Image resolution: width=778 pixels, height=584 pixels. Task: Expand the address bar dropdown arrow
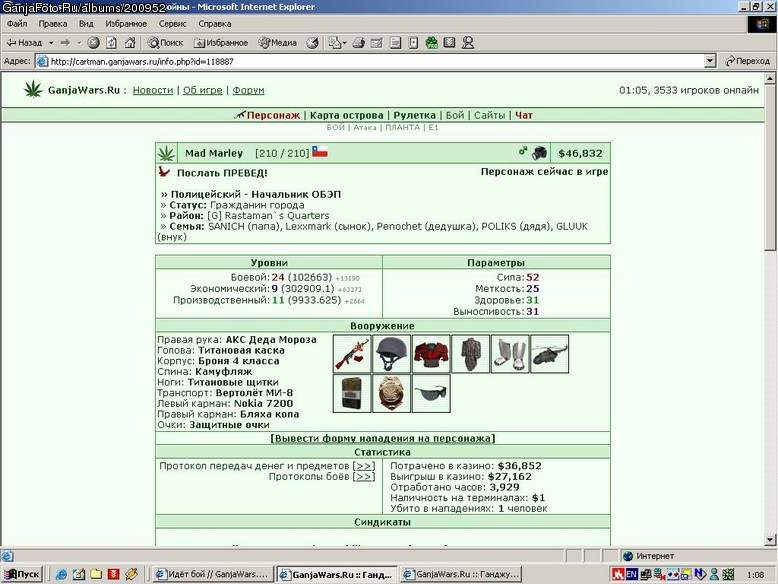(x=710, y=61)
